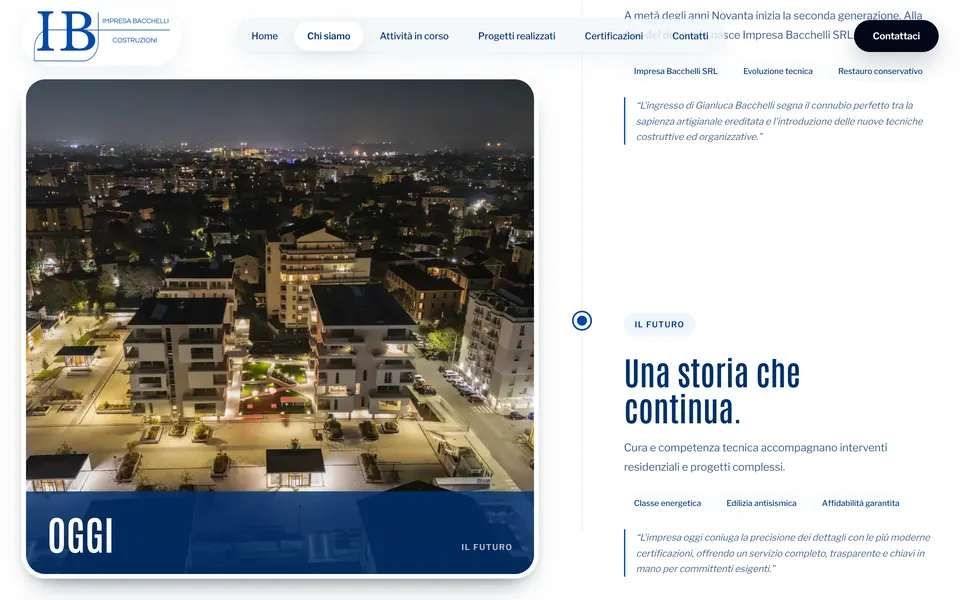Open Contatti from the navigation
Image resolution: width=960 pixels, height=600 pixels.
click(690, 36)
